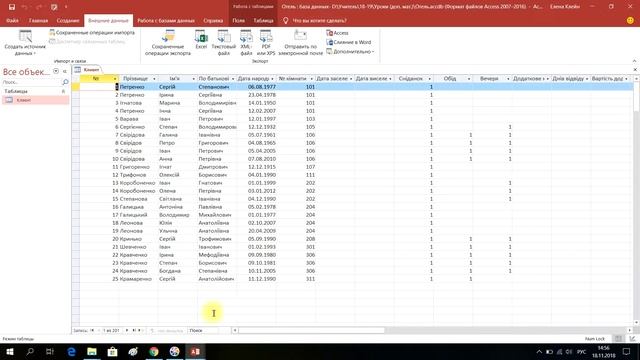Click the 'Что вы хотите сделать?' search box
Viewport: 640px width, 360px height.
(319, 20)
